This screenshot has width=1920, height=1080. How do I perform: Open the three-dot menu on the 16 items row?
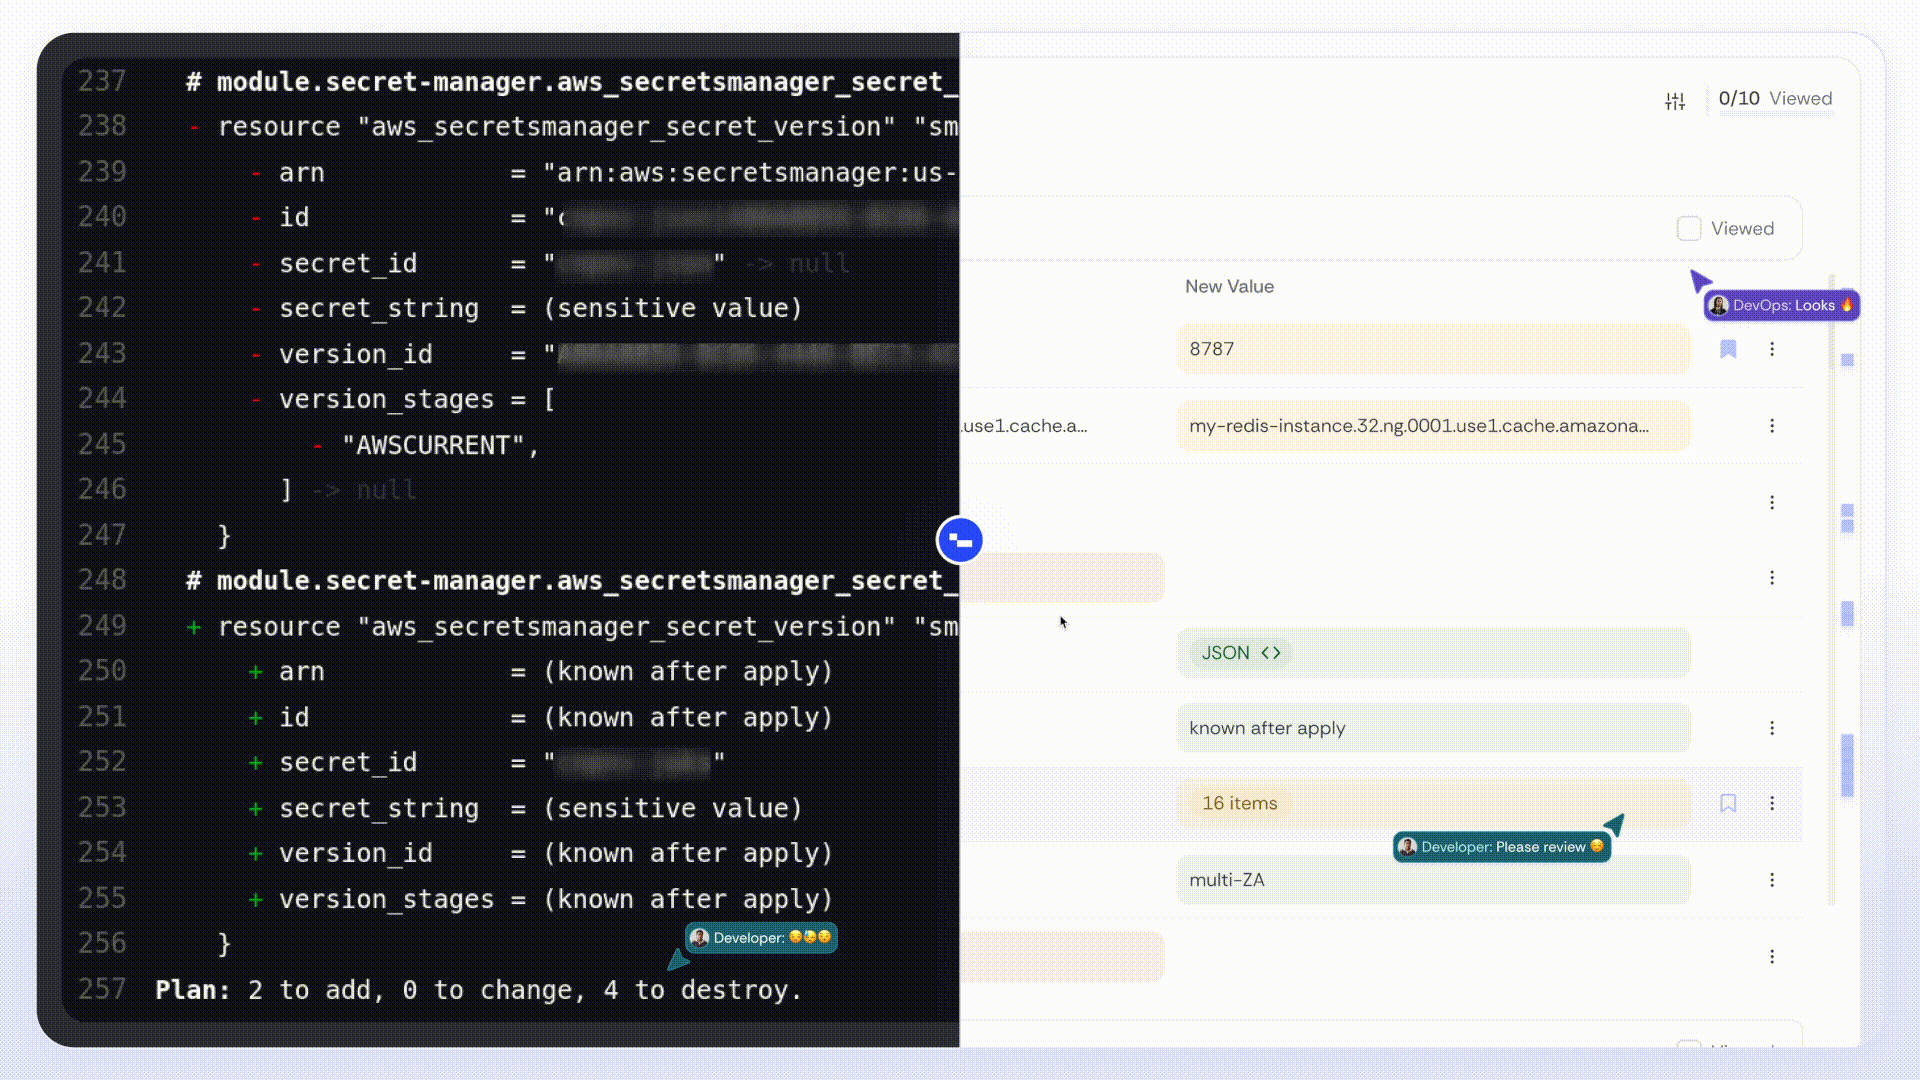1772,803
